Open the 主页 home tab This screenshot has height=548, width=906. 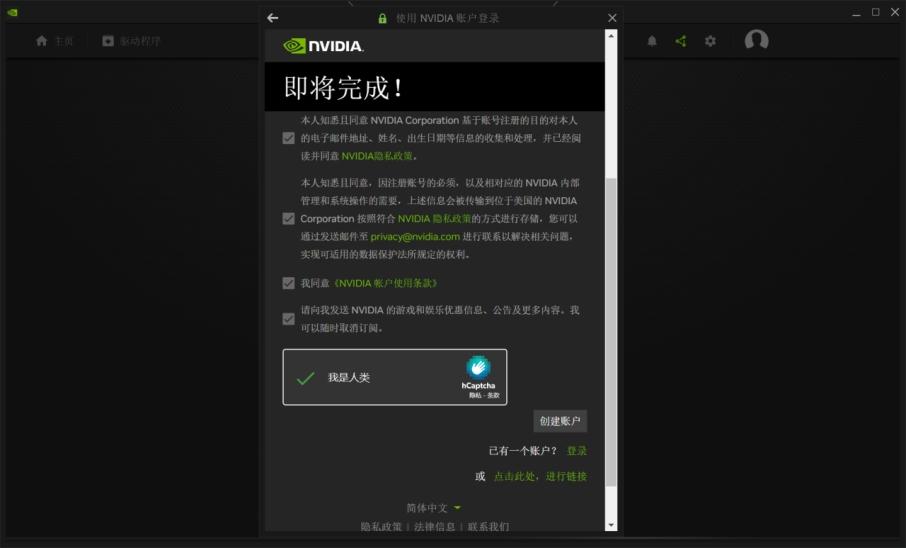(x=55, y=41)
